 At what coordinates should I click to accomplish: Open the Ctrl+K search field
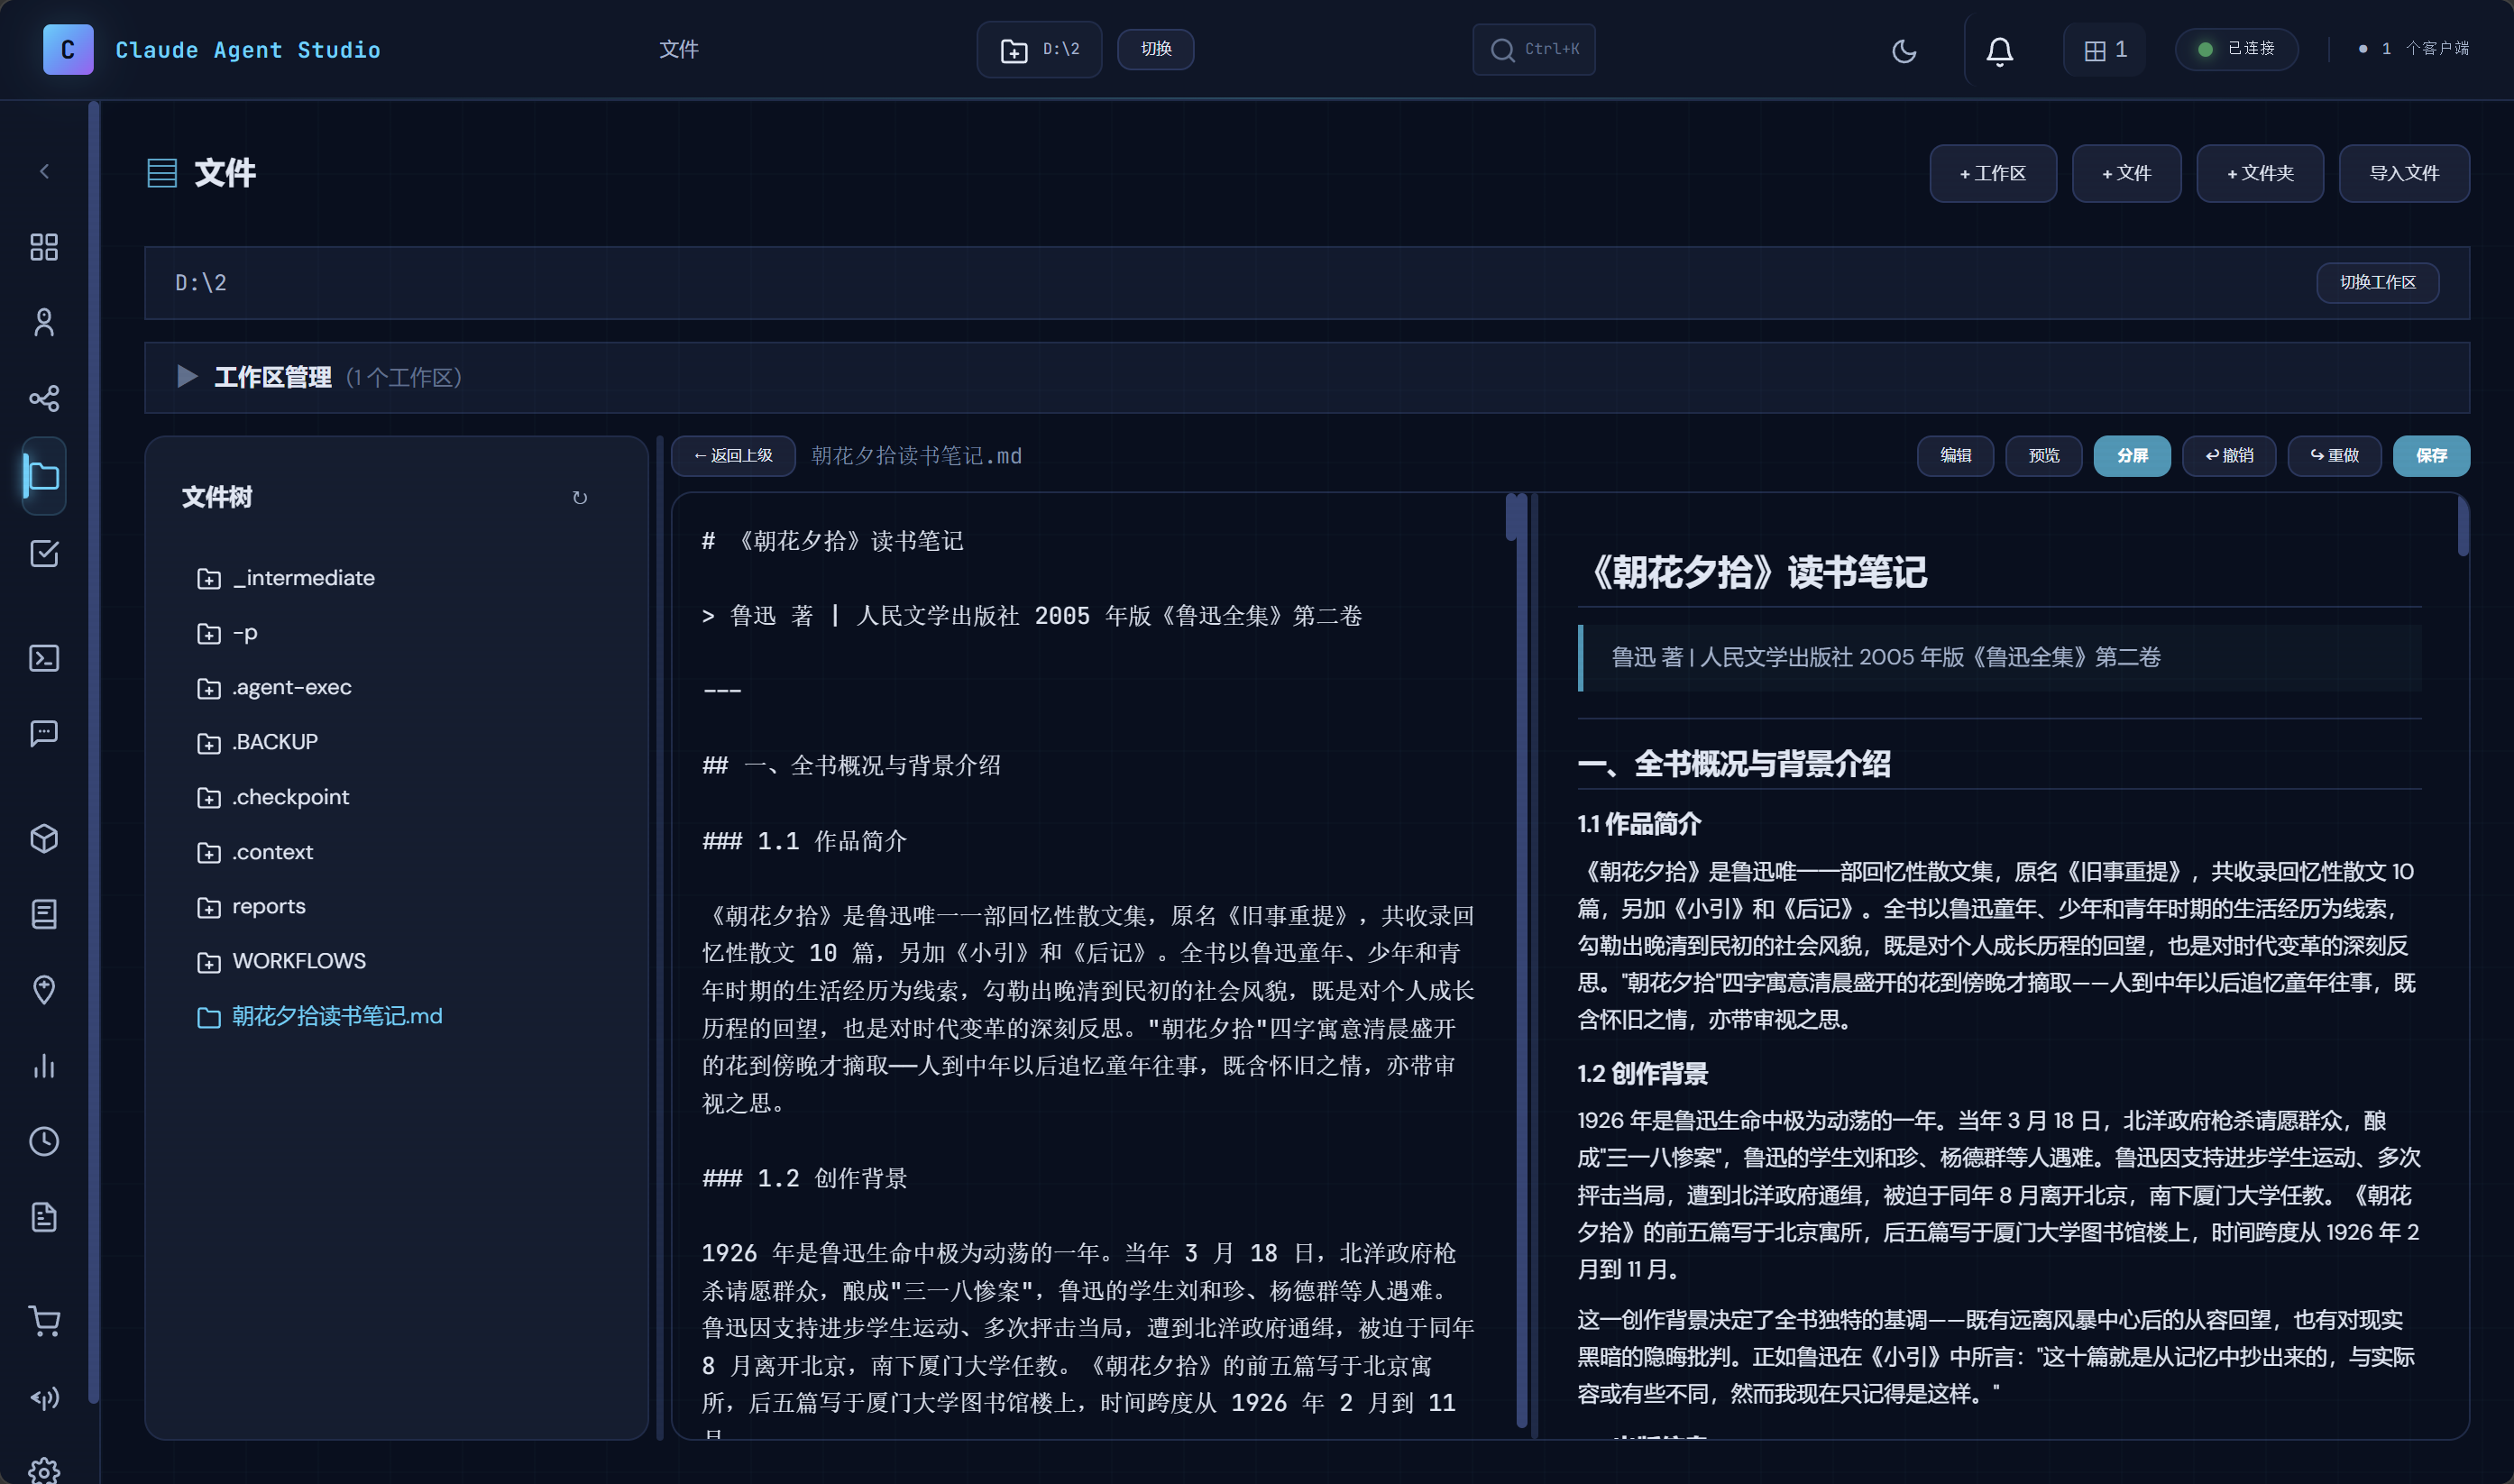click(1533, 49)
